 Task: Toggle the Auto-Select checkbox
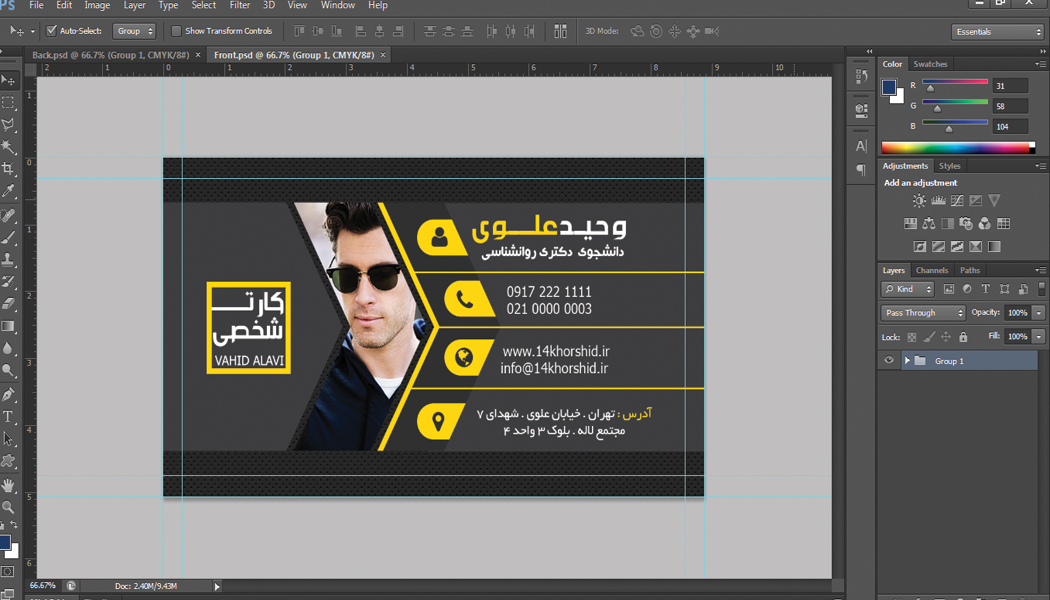pyautogui.click(x=52, y=31)
